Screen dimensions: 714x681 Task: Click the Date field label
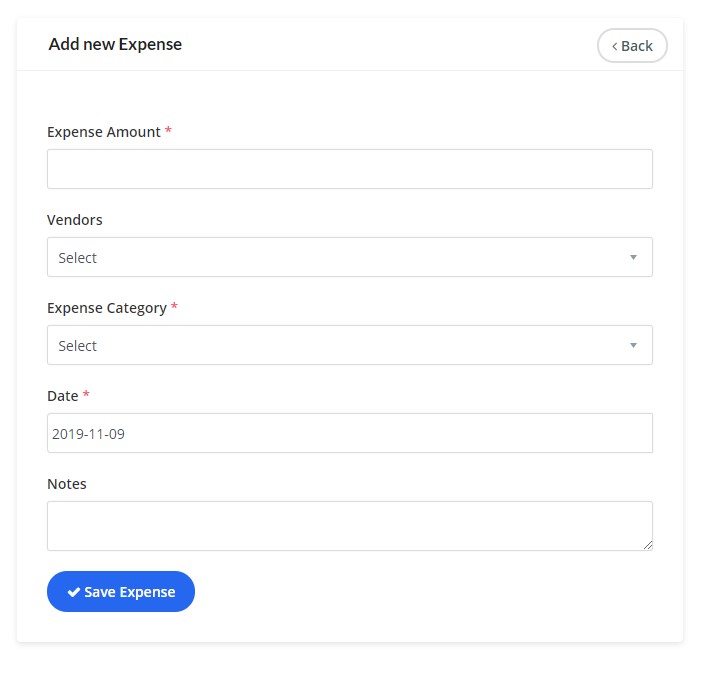(63, 396)
